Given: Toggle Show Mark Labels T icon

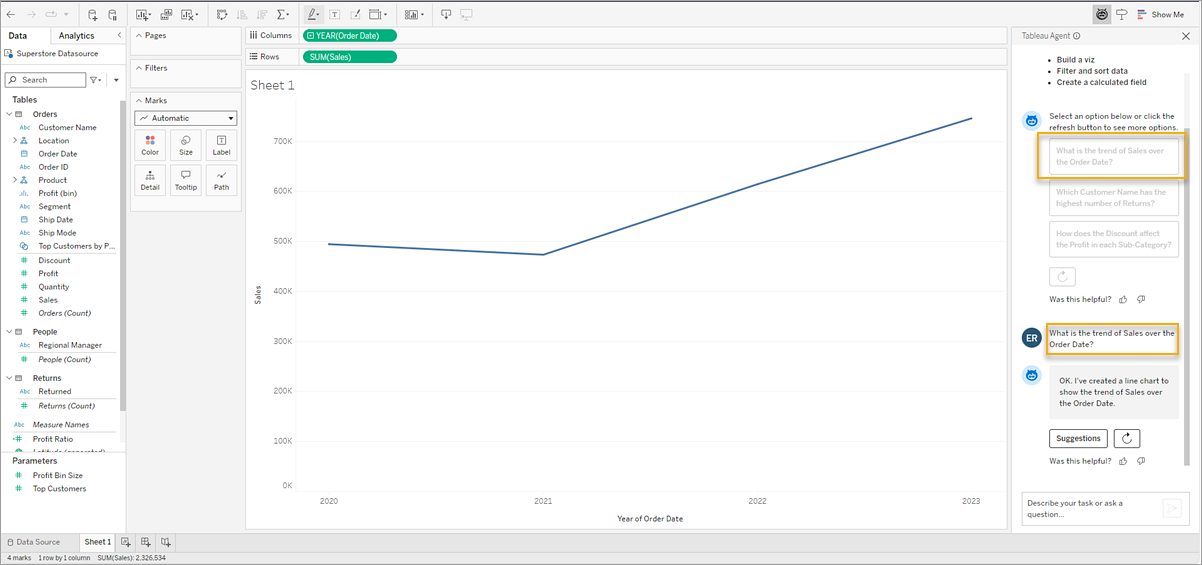Looking at the screenshot, I should click(x=334, y=15).
